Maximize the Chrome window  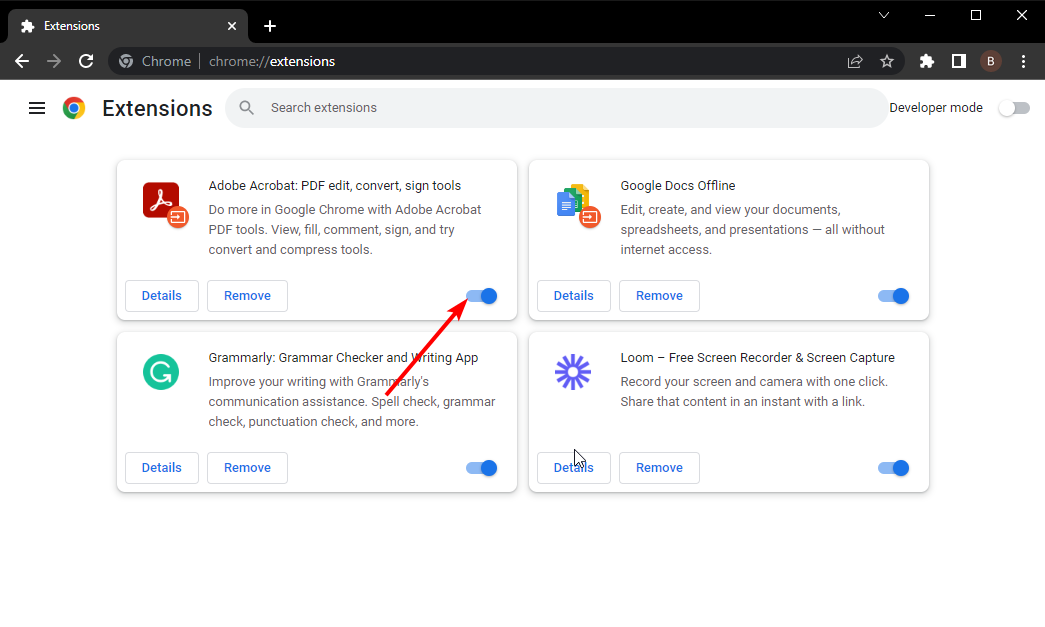[x=976, y=15]
